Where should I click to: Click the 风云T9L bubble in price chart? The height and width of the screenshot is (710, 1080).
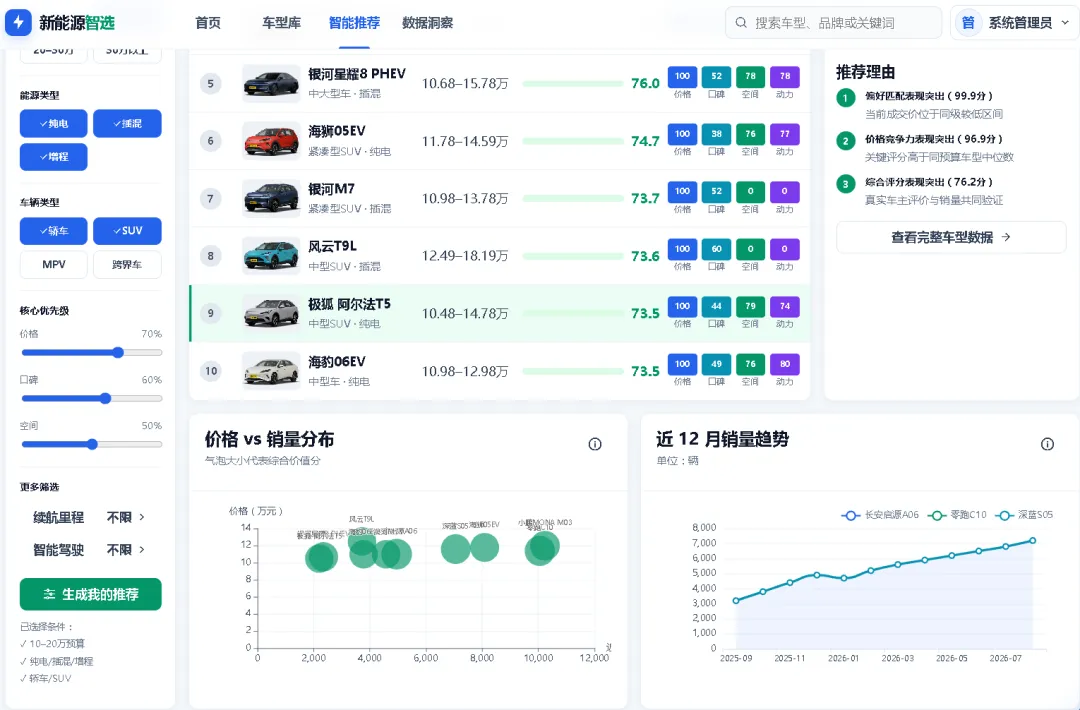[361, 541]
